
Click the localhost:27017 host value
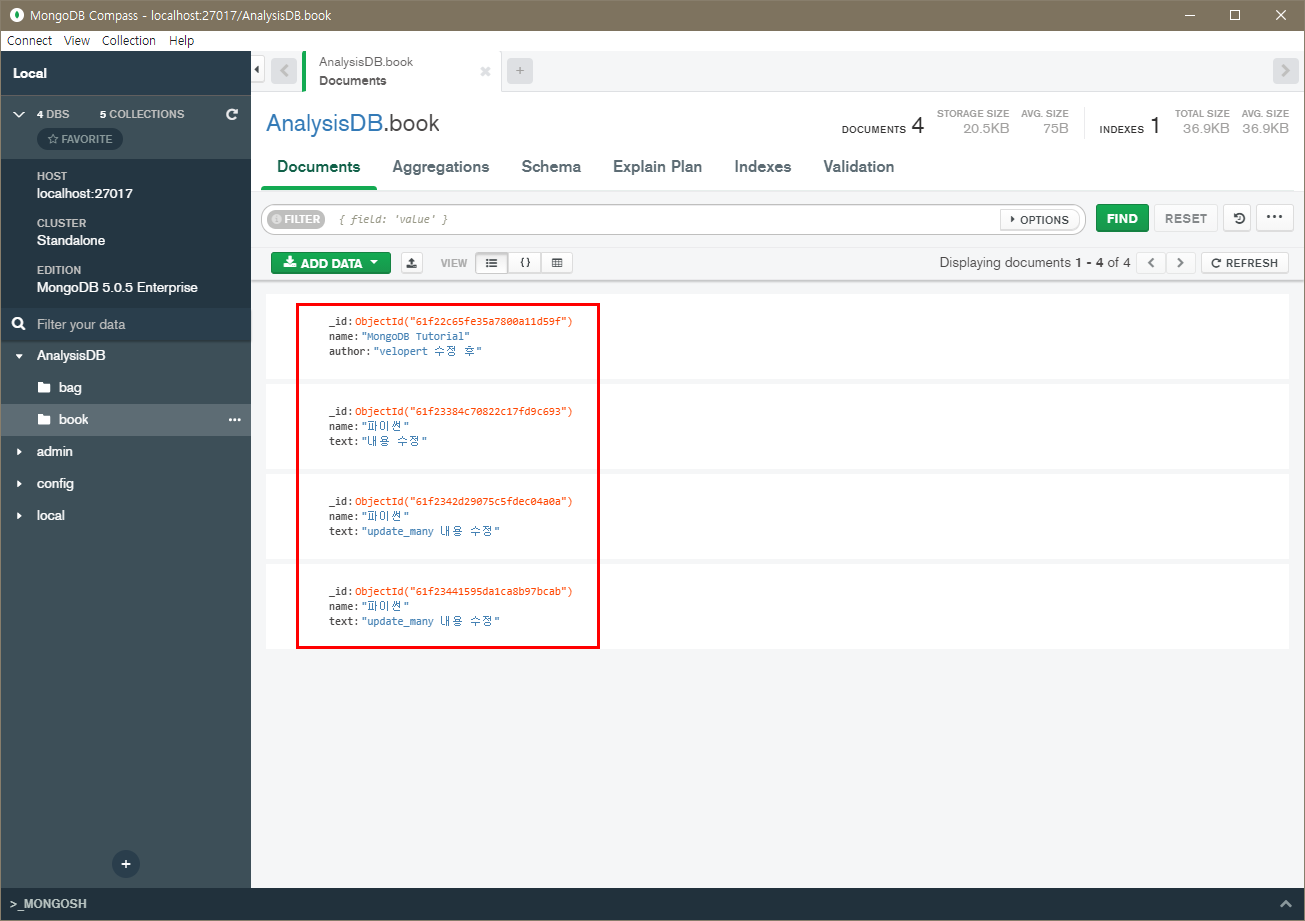click(x=85, y=194)
